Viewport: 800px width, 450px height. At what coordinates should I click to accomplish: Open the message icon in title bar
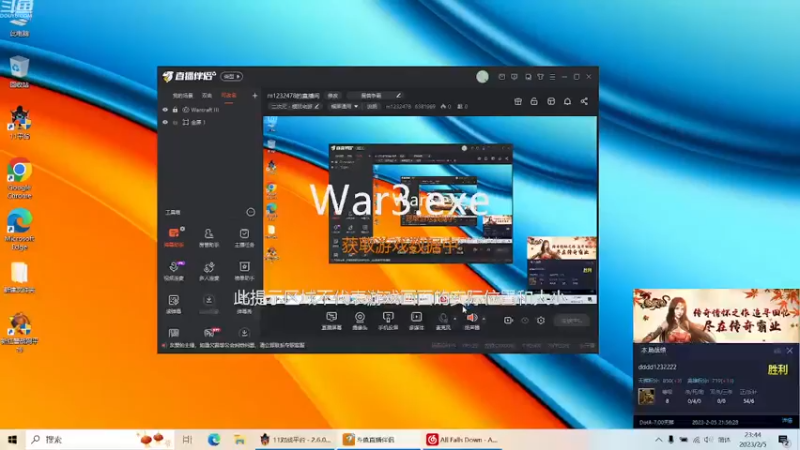click(514, 77)
